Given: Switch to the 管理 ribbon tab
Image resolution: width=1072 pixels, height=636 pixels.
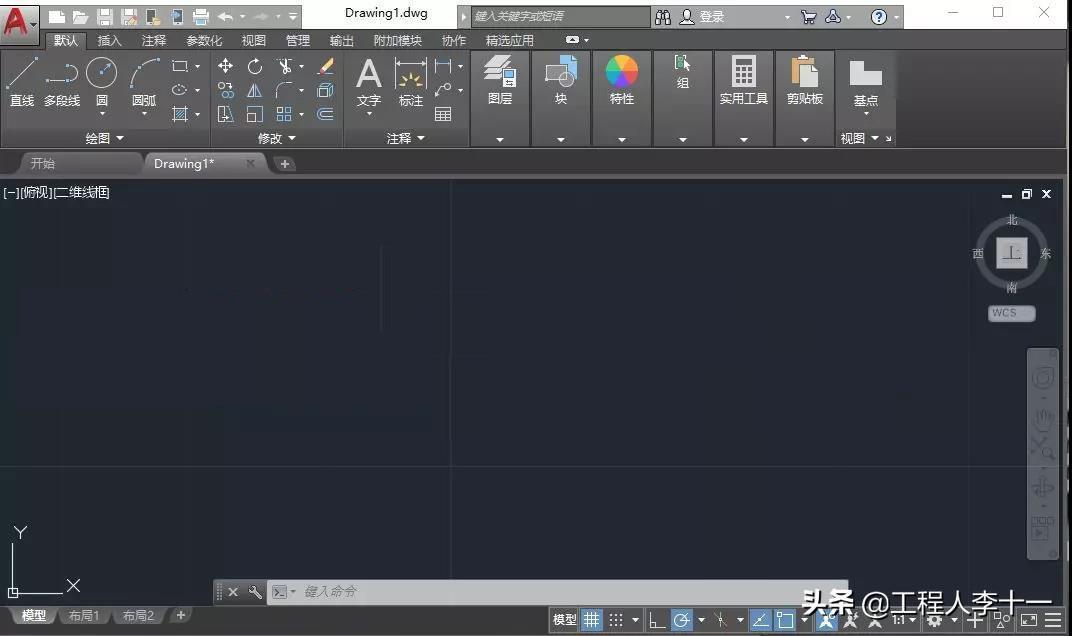Looking at the screenshot, I should click(297, 40).
